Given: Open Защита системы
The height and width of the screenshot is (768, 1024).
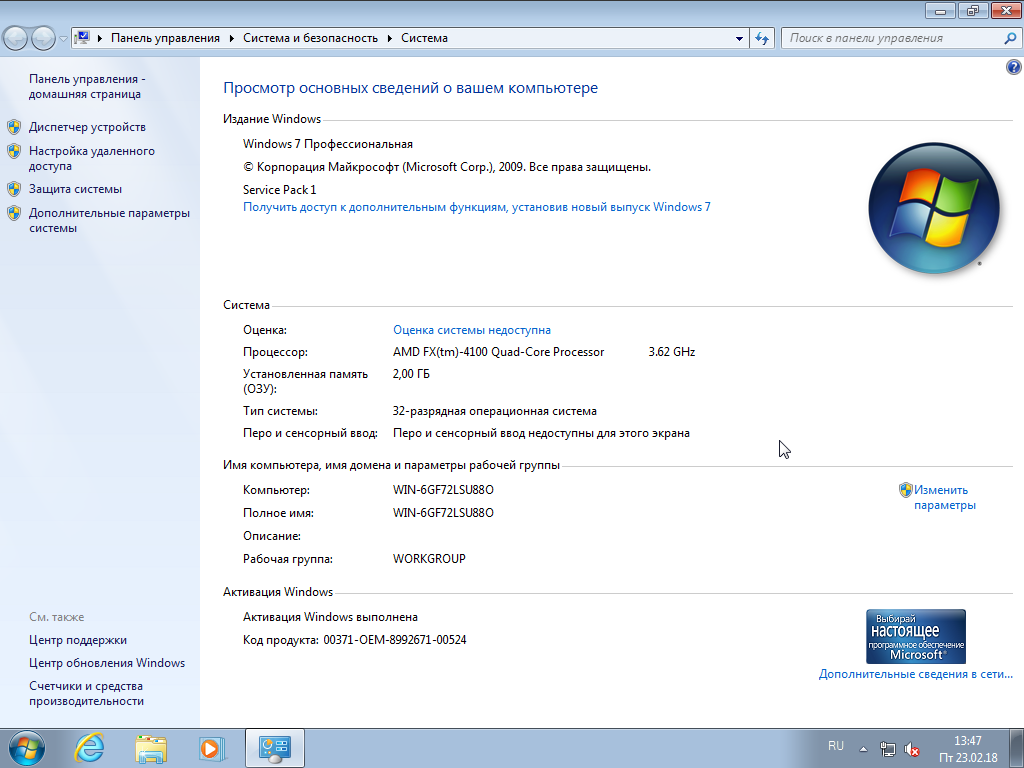Looking at the screenshot, I should click(x=75, y=189).
